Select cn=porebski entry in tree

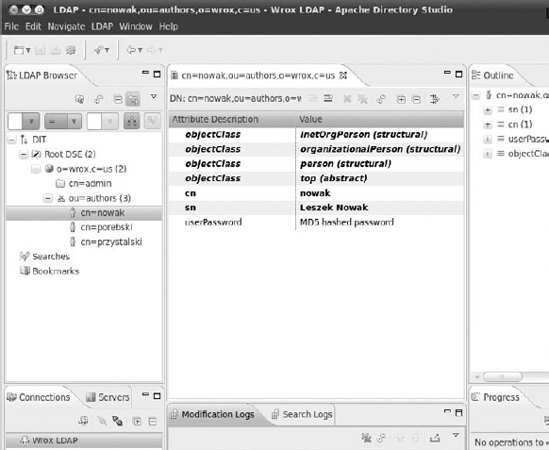pyautogui.click(x=106, y=227)
